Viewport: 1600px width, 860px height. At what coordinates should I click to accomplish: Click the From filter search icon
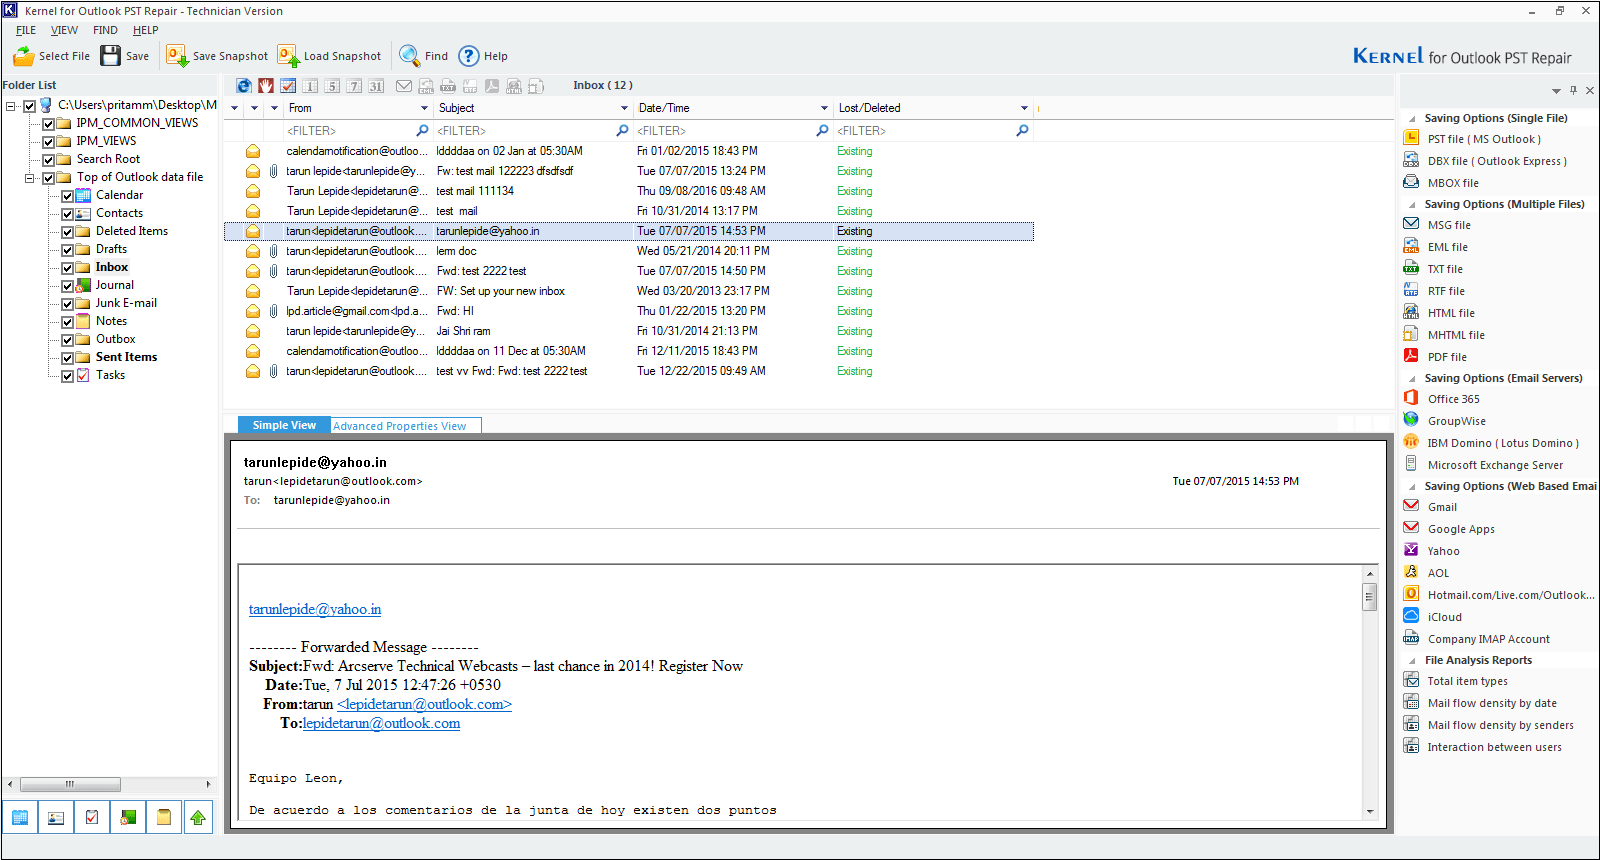pyautogui.click(x=422, y=130)
